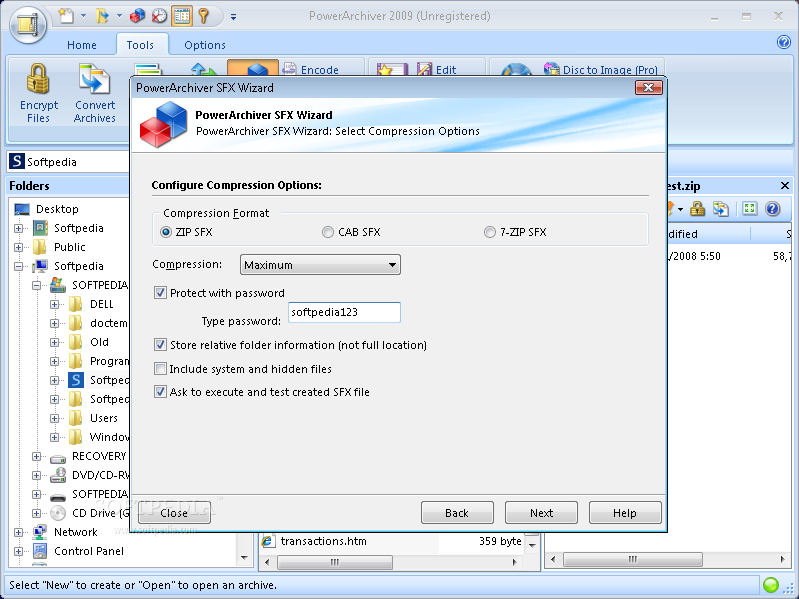Toggle Store relative folder information checkbox

pyautogui.click(x=160, y=345)
